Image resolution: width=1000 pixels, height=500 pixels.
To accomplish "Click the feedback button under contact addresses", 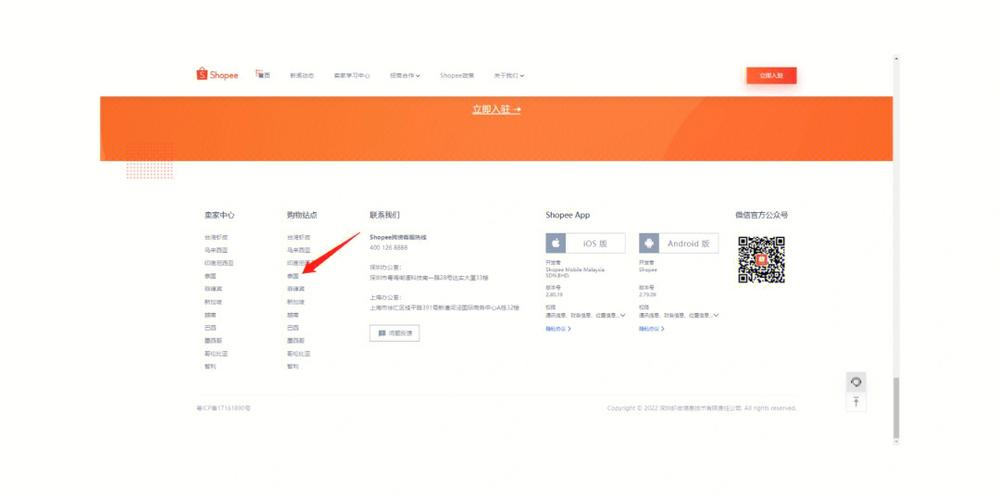I will pyautogui.click(x=394, y=333).
